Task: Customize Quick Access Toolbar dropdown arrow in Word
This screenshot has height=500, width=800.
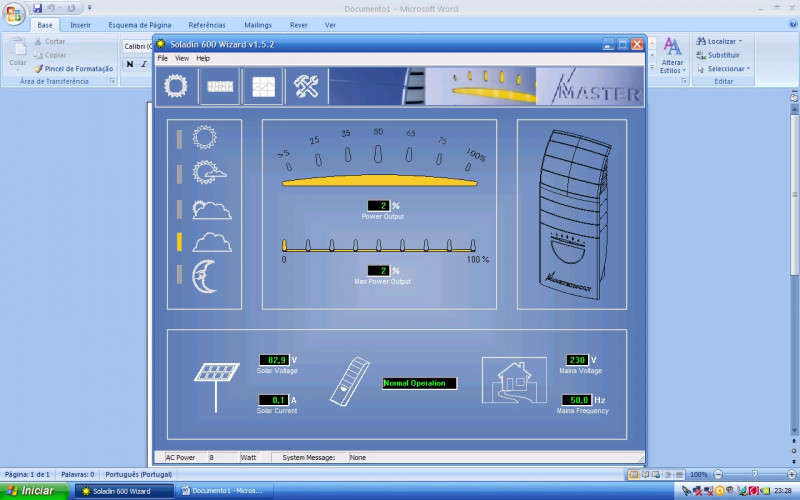Action: 89,8
